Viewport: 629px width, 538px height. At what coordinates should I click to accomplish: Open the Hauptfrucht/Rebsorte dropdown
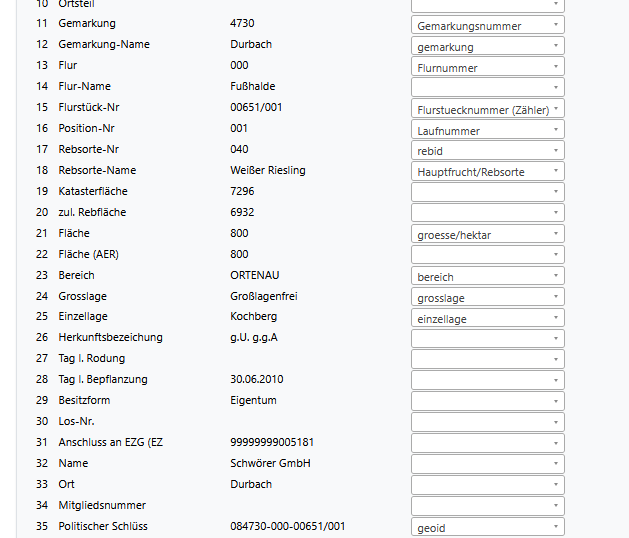(x=487, y=172)
